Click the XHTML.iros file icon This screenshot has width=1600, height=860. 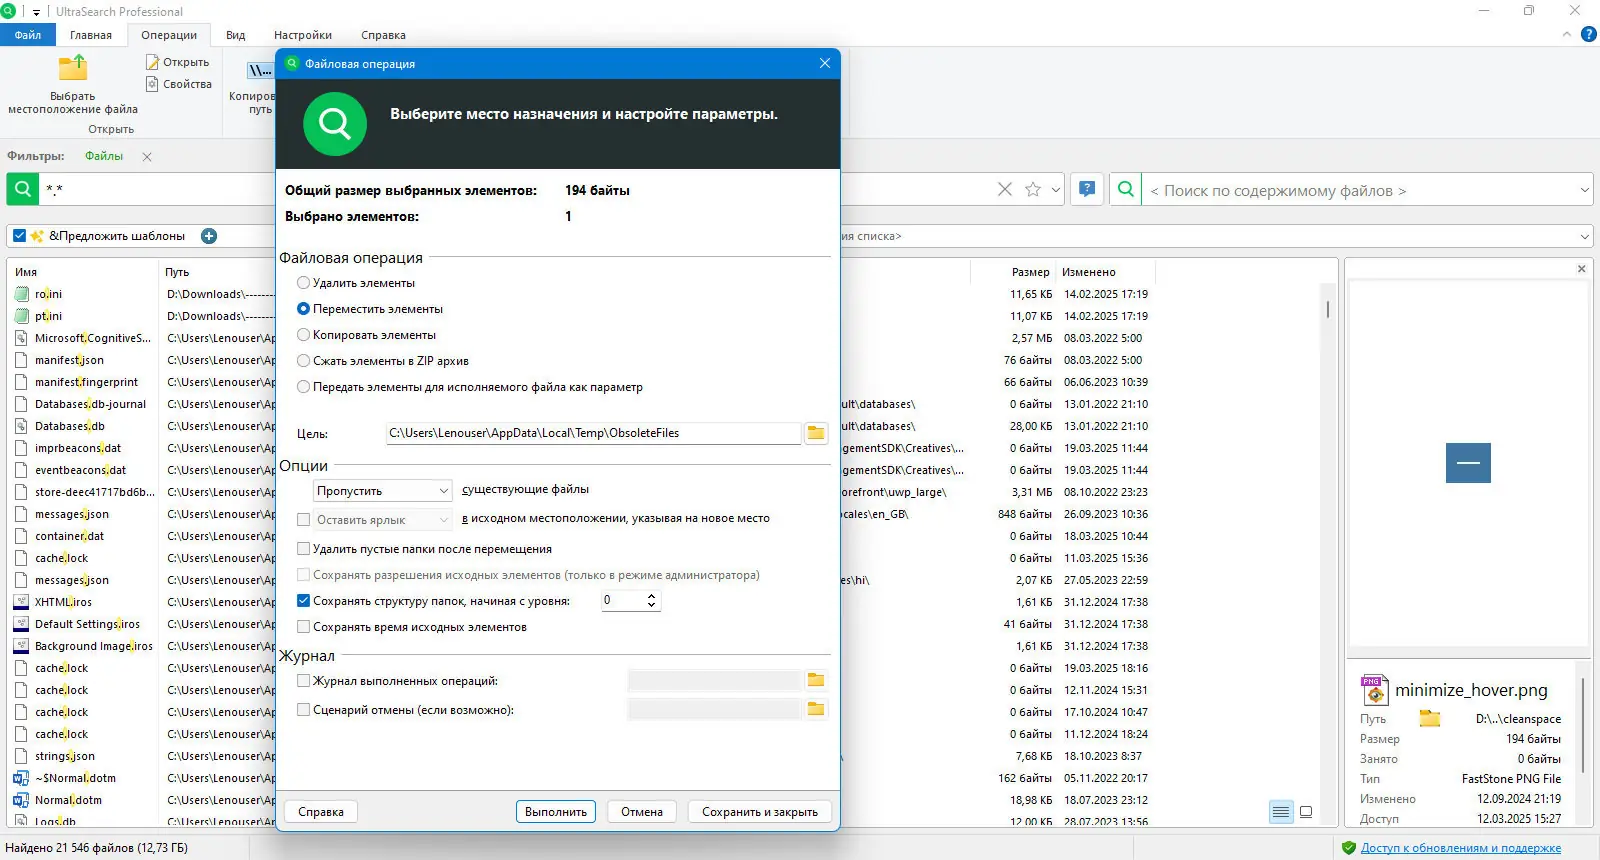click(x=22, y=602)
